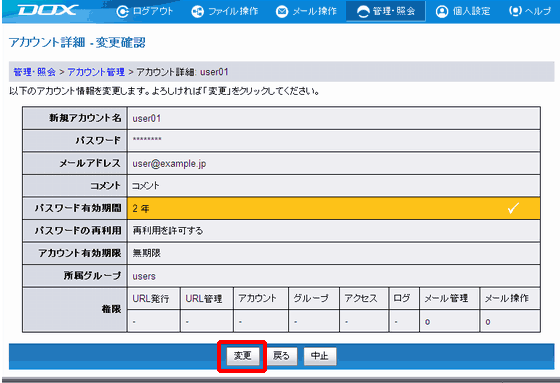This screenshot has height=383, width=560.
Task: Click the メール管理 permission header
Action: pos(446,298)
